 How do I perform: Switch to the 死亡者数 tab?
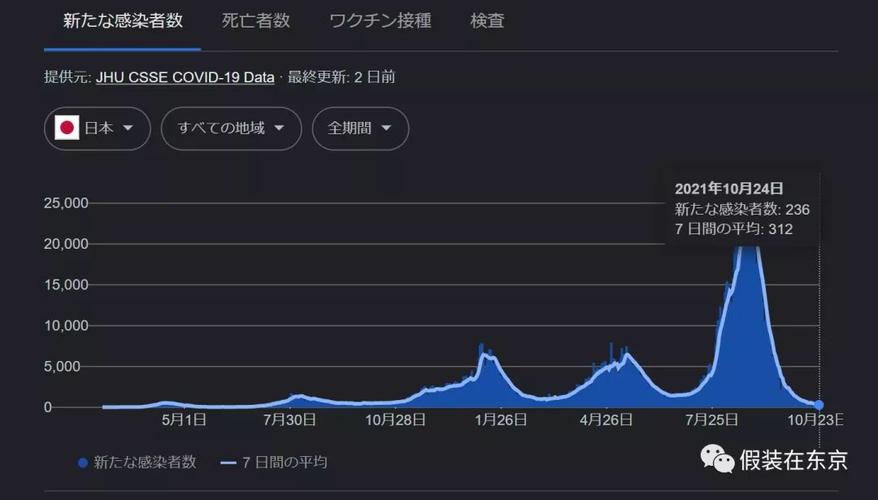256,21
